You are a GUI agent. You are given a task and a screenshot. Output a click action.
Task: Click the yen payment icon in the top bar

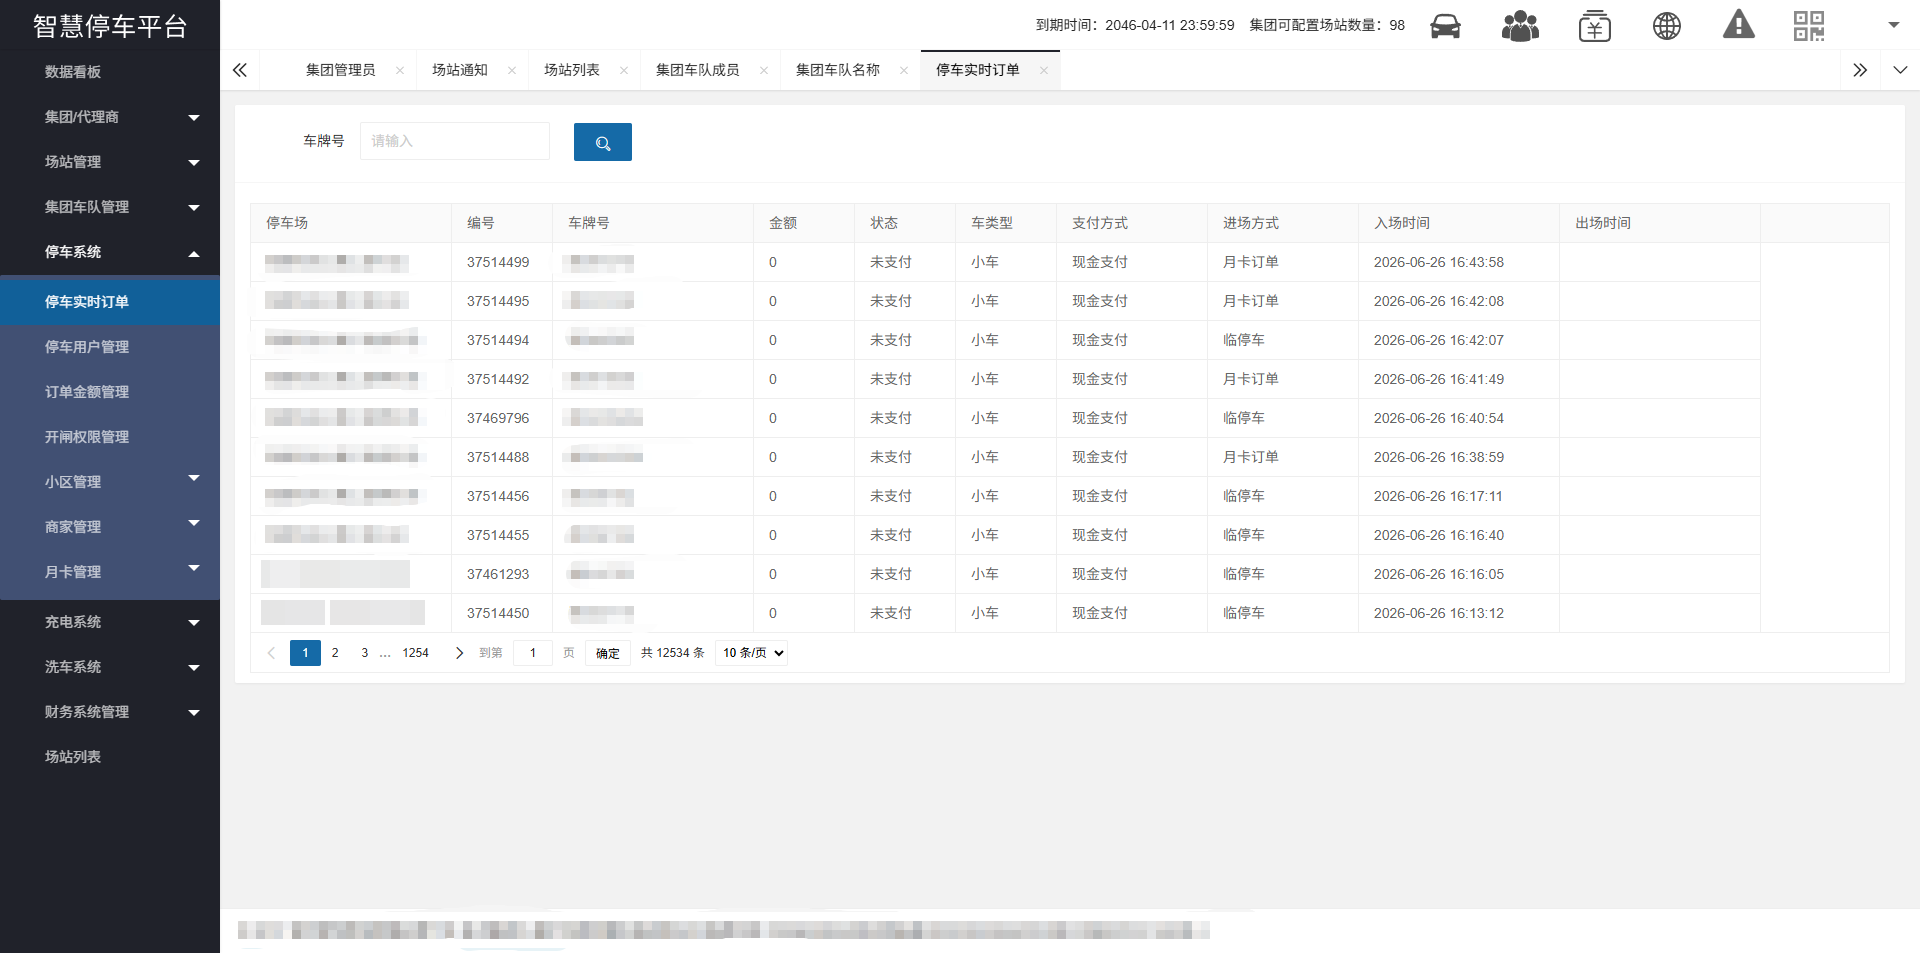pos(1594,26)
